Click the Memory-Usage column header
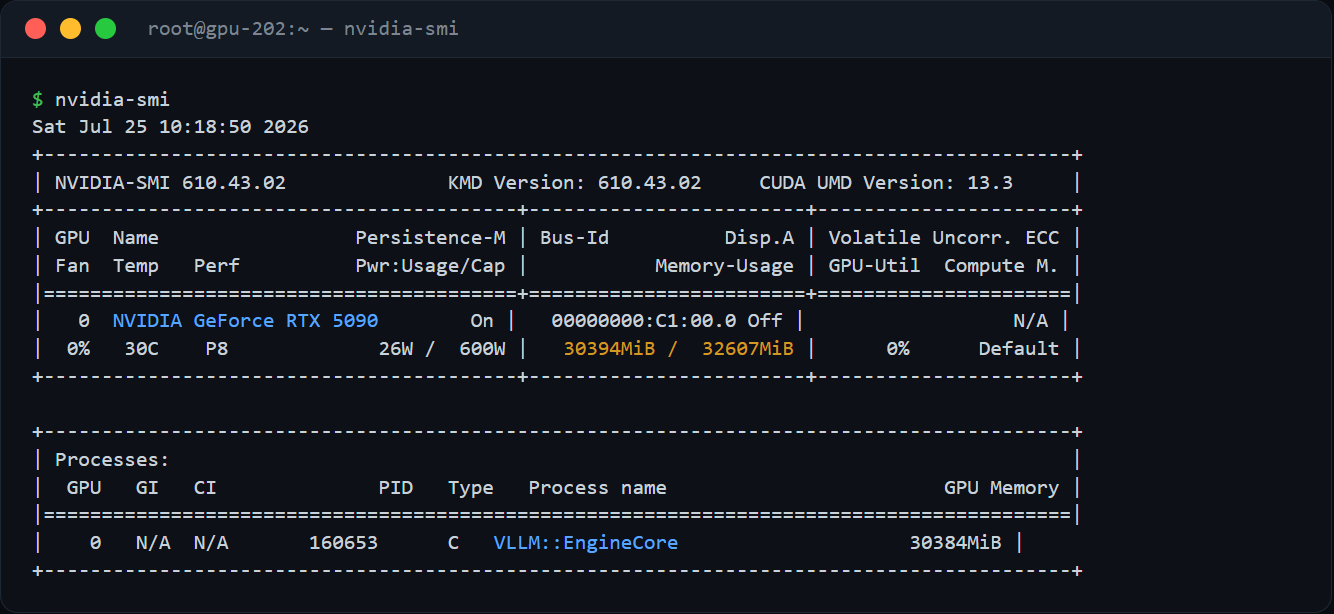 click(724, 266)
